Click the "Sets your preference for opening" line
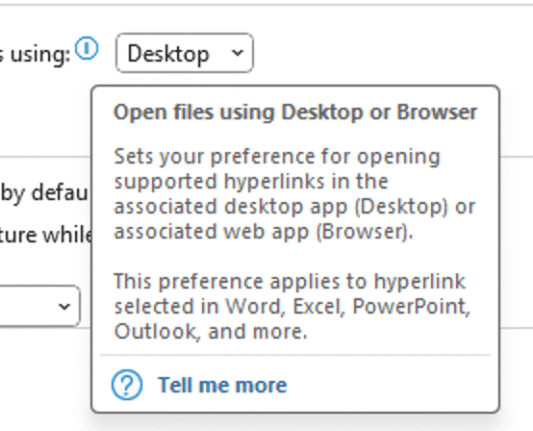 (x=277, y=157)
